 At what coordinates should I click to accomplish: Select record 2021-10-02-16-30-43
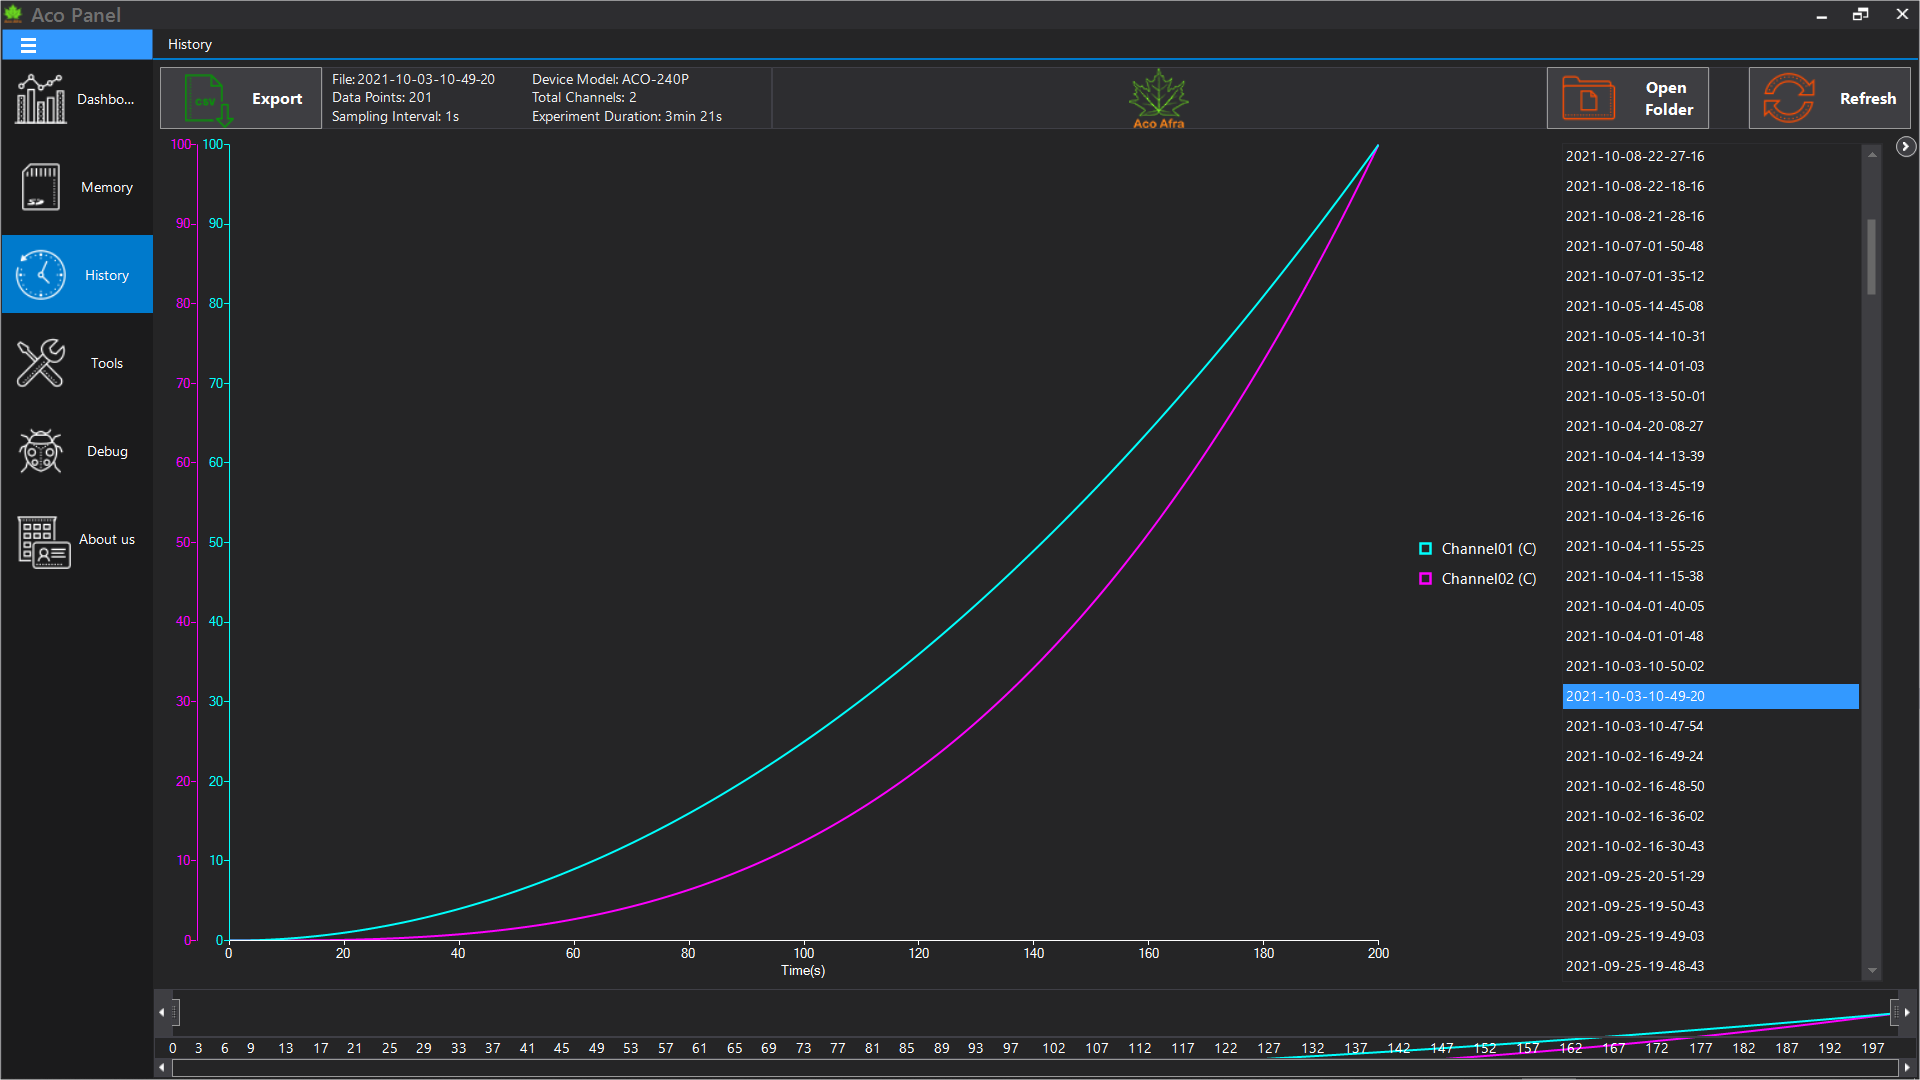tap(1710, 846)
